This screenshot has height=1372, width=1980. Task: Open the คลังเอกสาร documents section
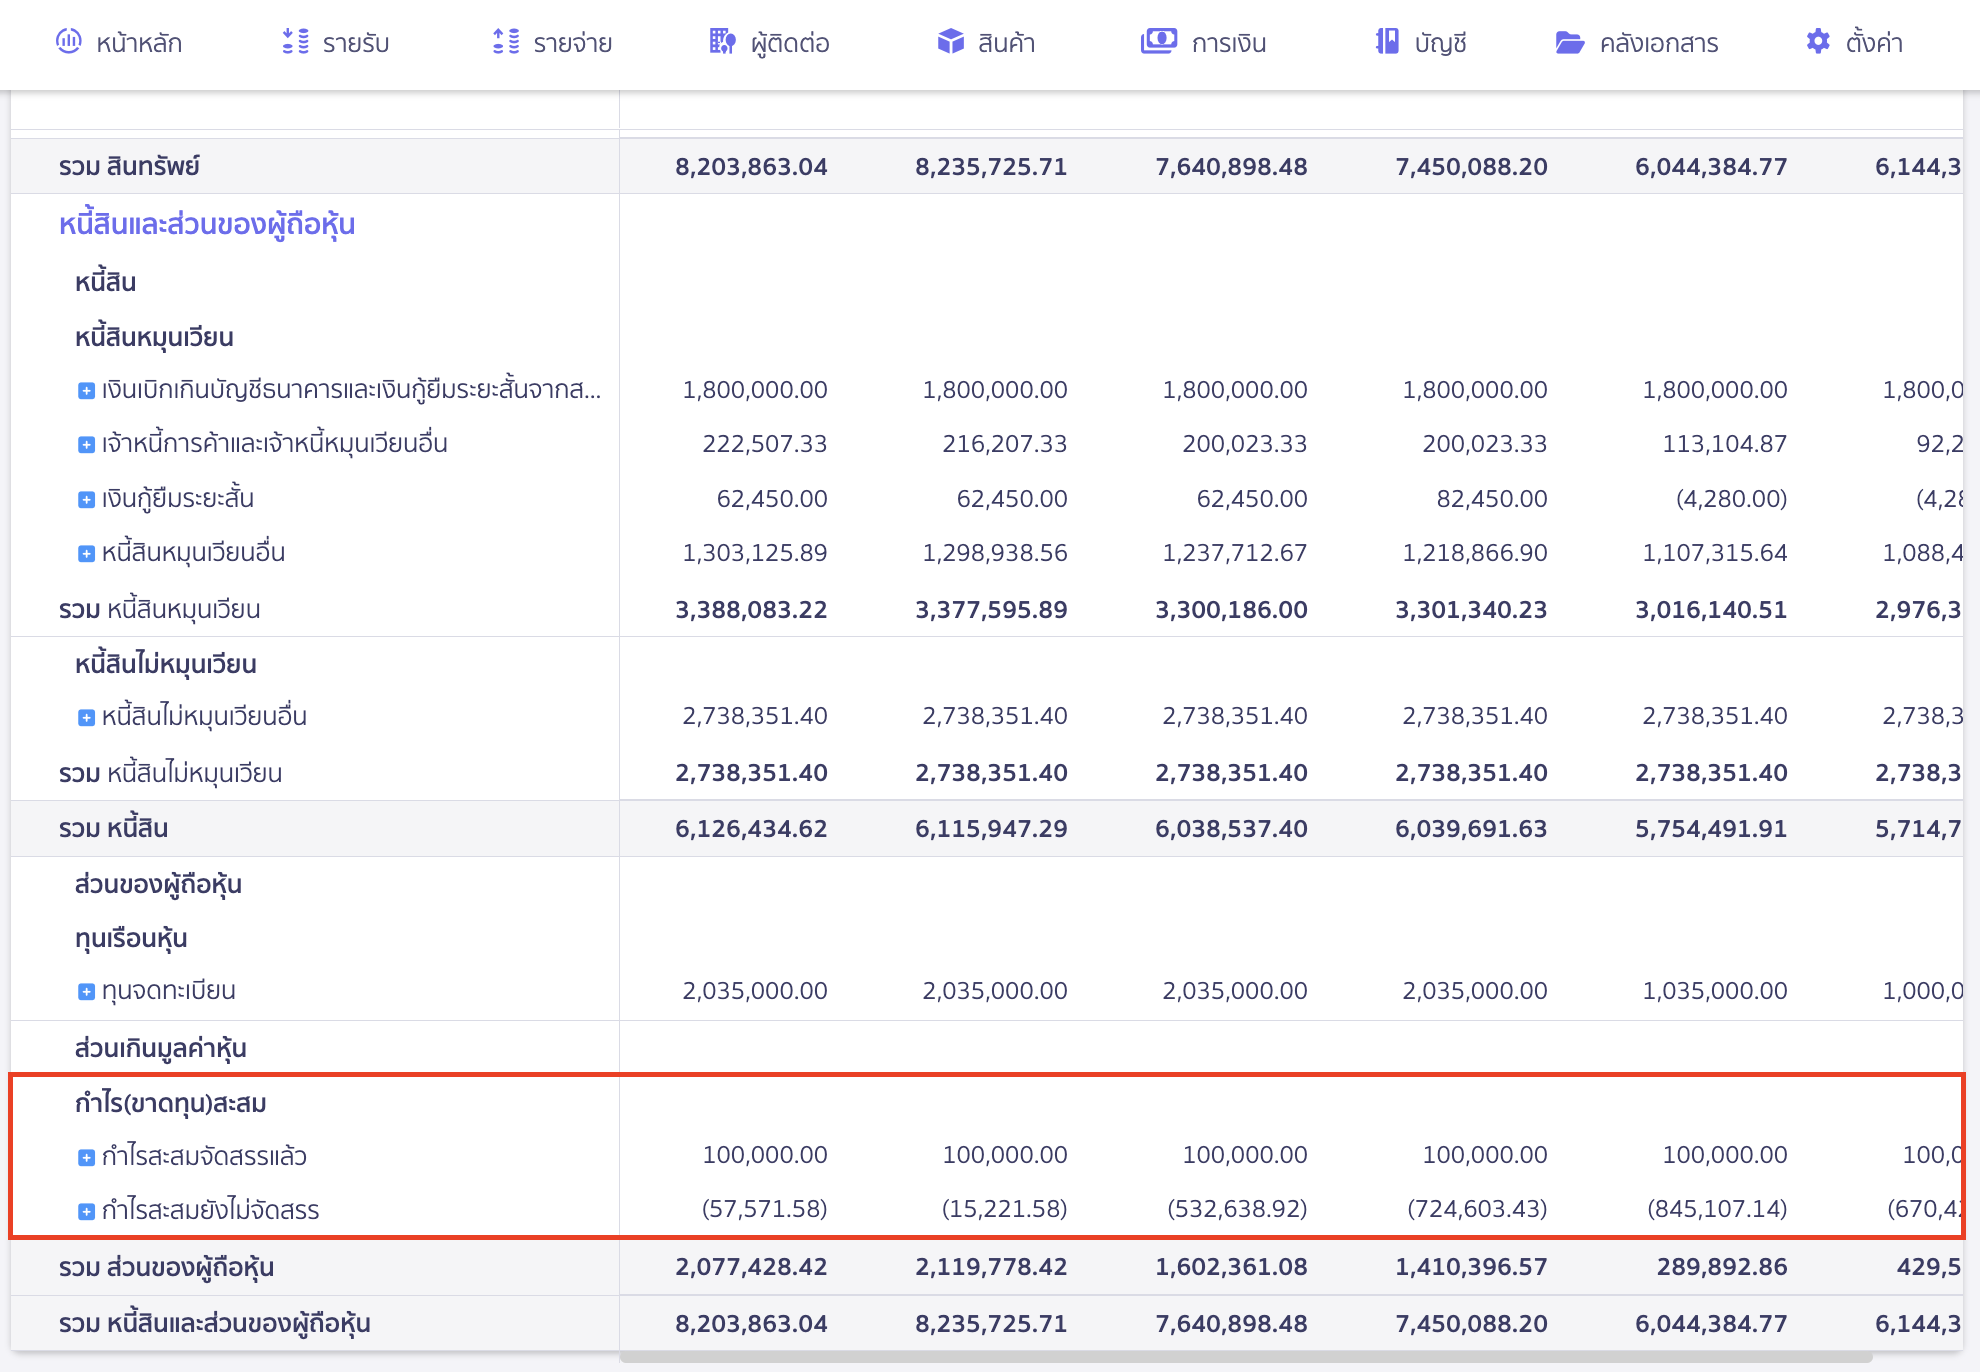click(x=1572, y=42)
